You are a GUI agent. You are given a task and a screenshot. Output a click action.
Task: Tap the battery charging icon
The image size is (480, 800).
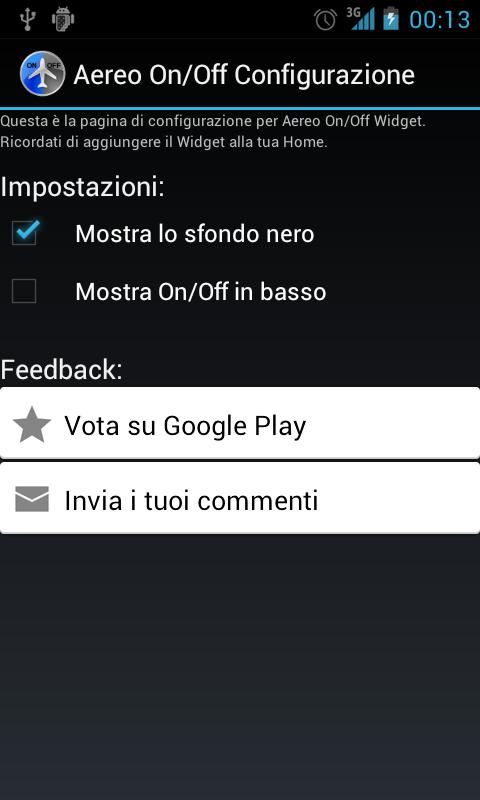[391, 18]
